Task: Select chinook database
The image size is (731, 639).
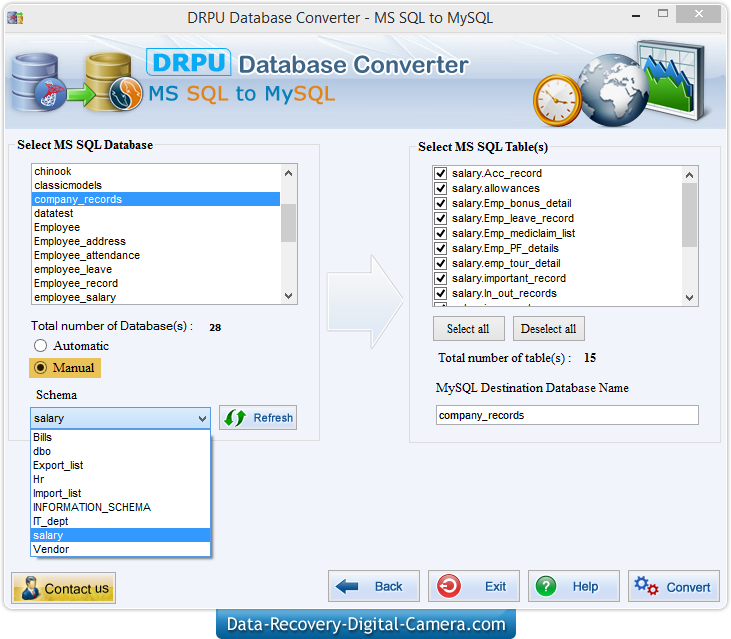Action: pos(156,171)
